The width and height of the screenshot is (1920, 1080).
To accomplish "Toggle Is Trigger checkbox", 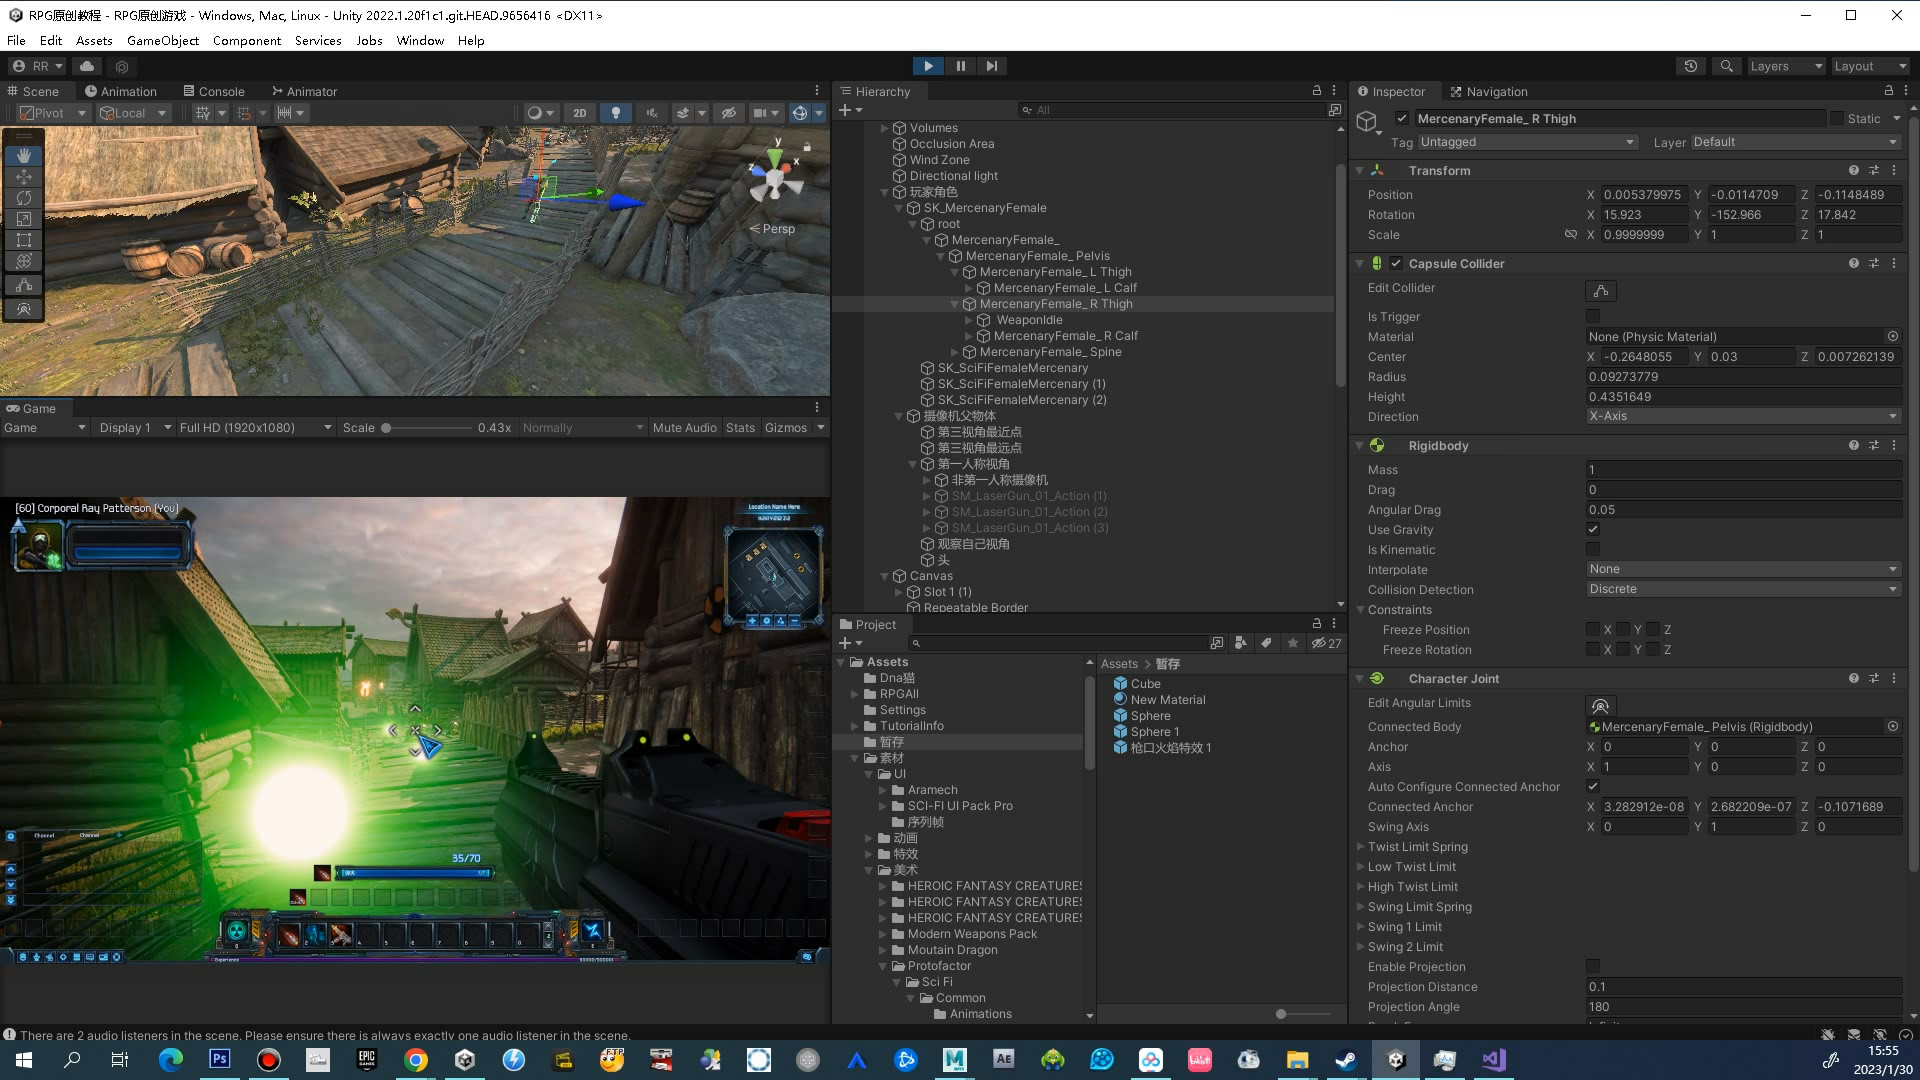I will 1593,316.
